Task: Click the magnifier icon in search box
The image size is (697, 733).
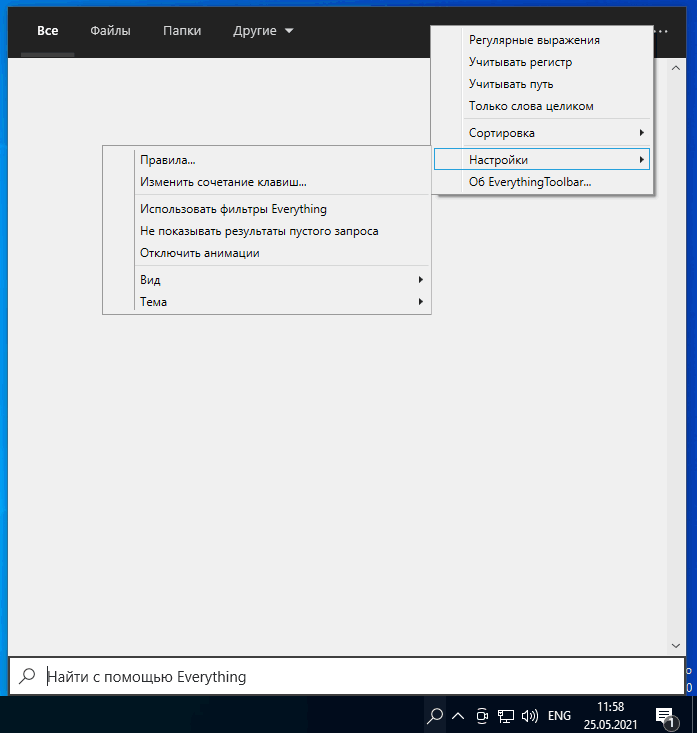Action: [27, 676]
